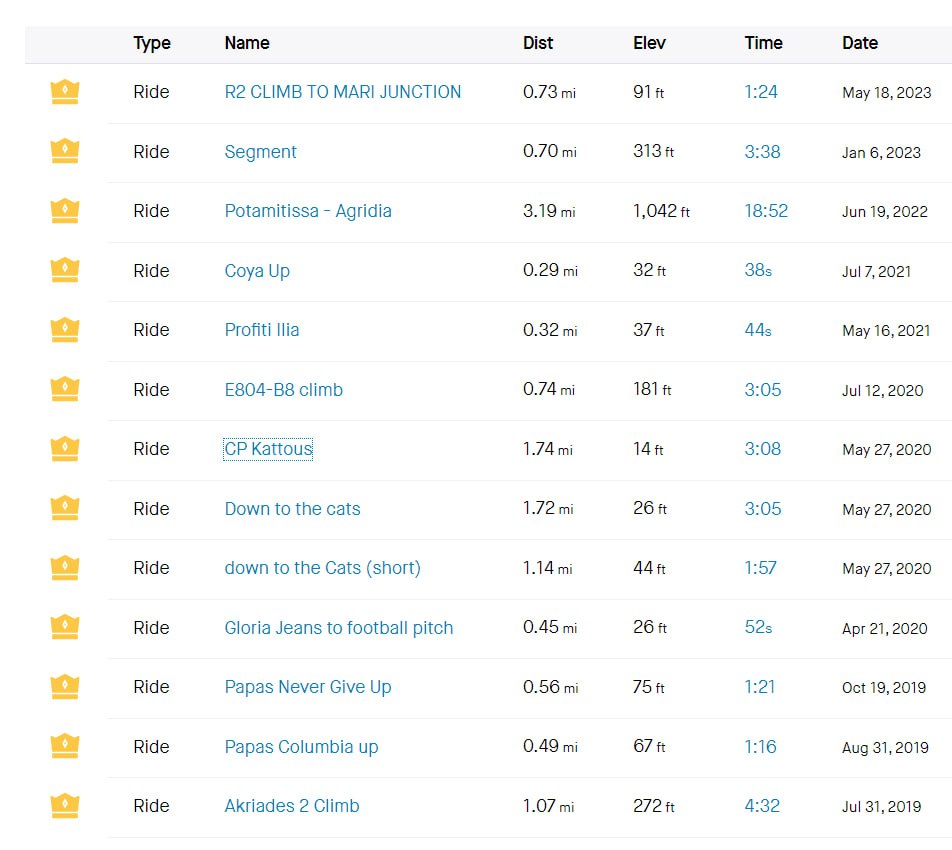Click the crown icon beside Papas Columbia up

[x=65, y=747]
